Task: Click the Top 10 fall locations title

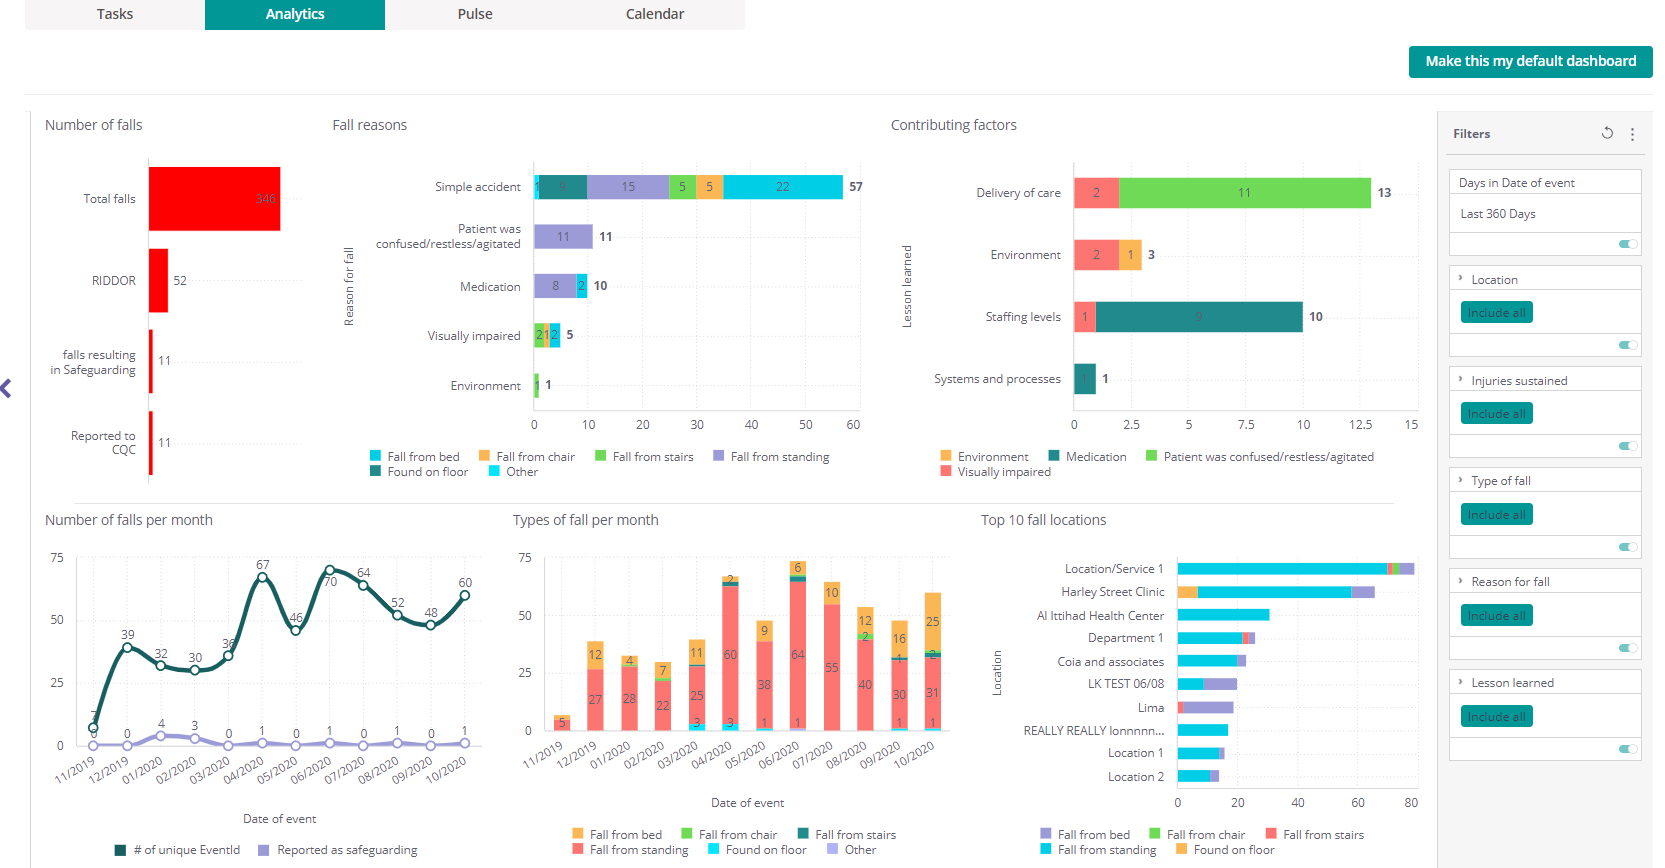Action: pyautogui.click(x=1044, y=520)
